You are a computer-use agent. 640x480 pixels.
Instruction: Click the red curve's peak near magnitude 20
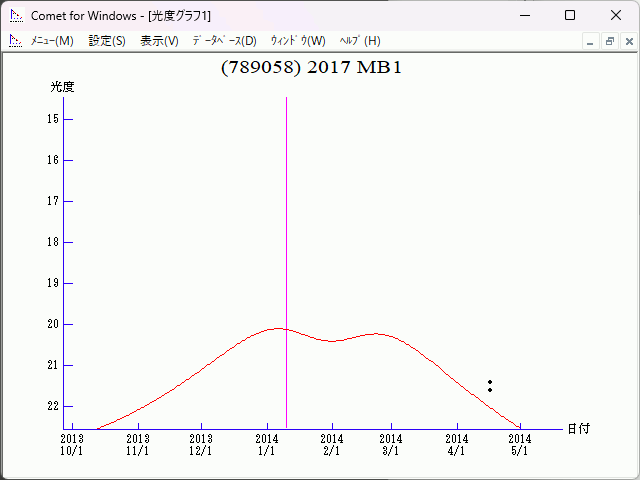(278, 328)
